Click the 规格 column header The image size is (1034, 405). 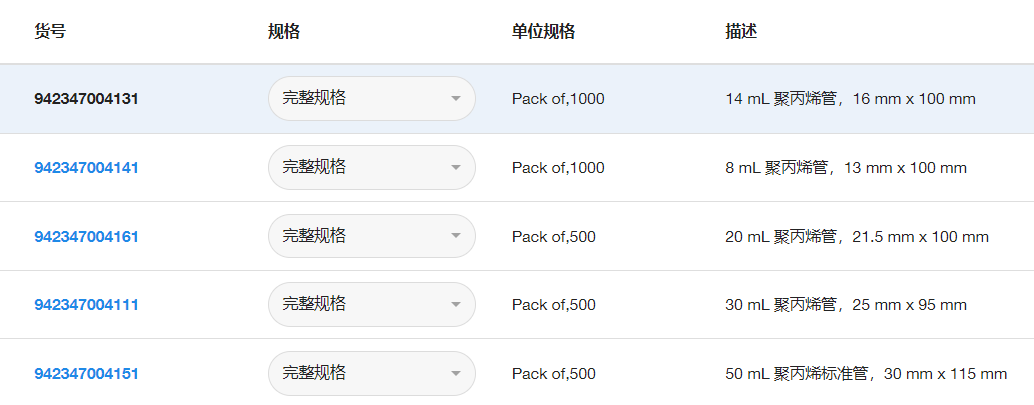pos(284,31)
